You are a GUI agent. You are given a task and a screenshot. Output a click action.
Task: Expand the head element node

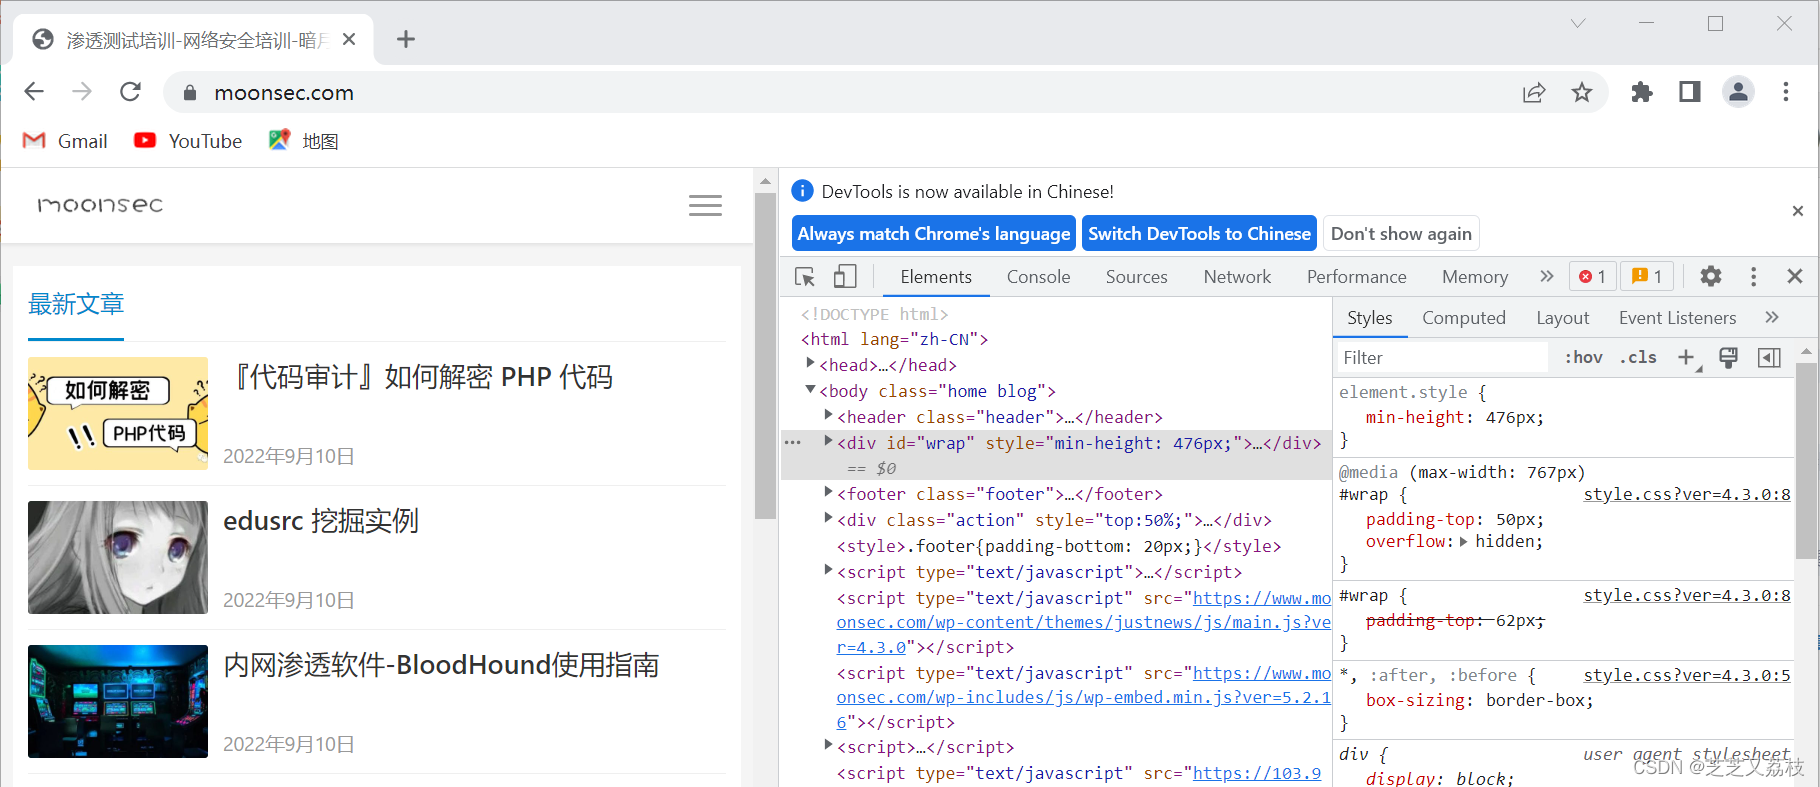pos(810,364)
